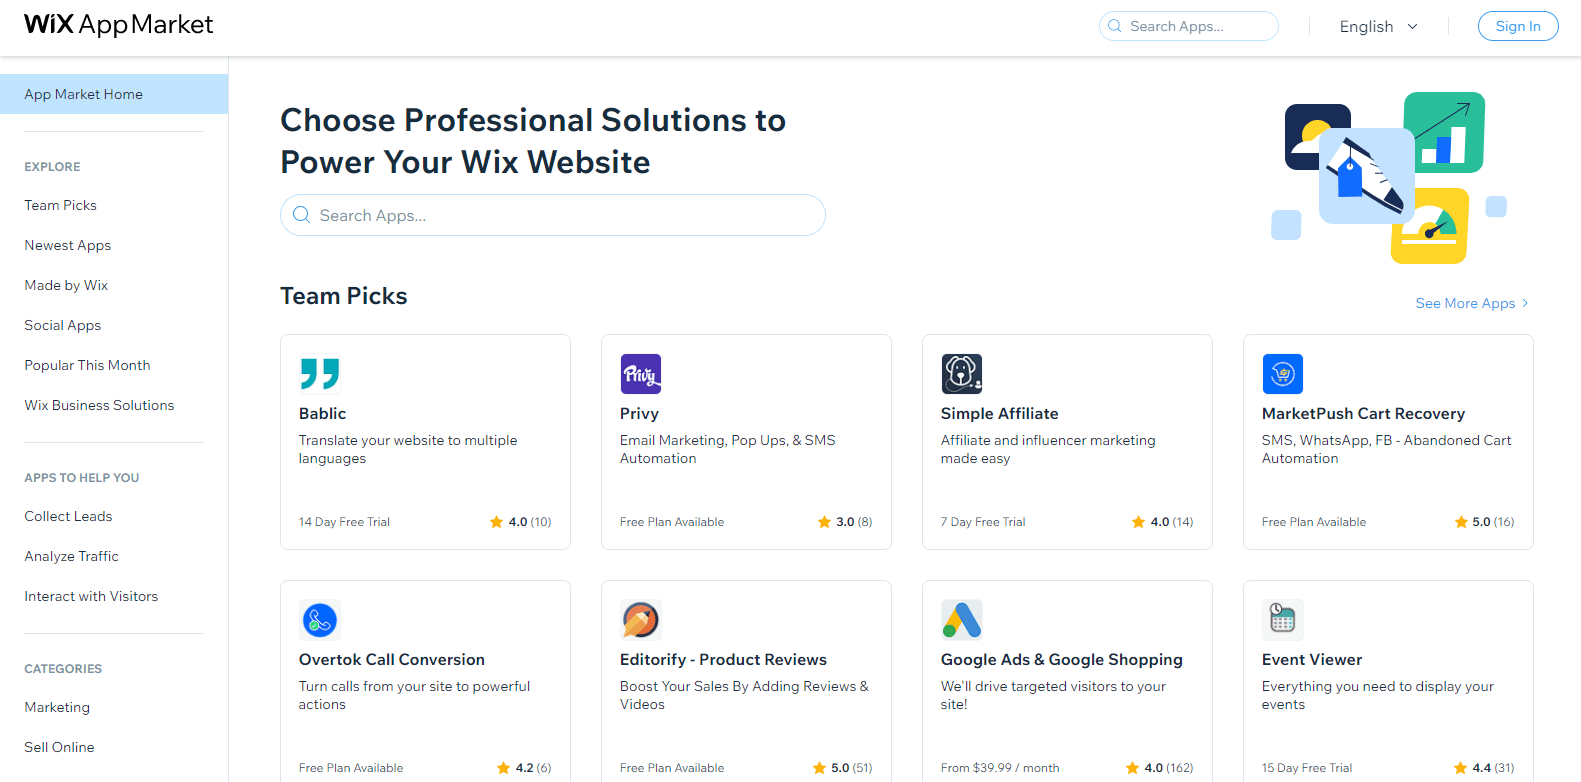Click the Team Picks section heading
Image resolution: width=1581 pixels, height=782 pixels.
tap(344, 296)
